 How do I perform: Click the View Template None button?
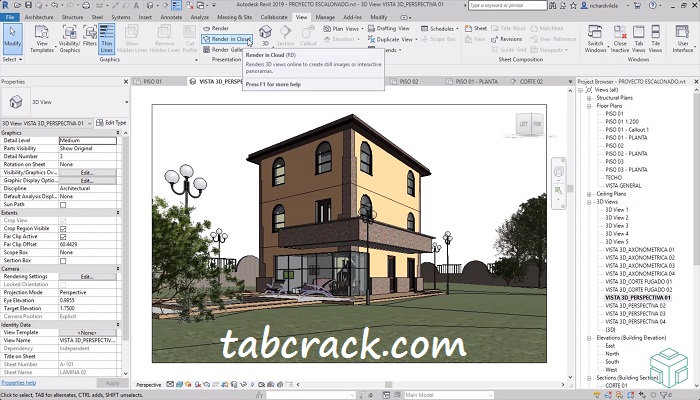coord(87,333)
